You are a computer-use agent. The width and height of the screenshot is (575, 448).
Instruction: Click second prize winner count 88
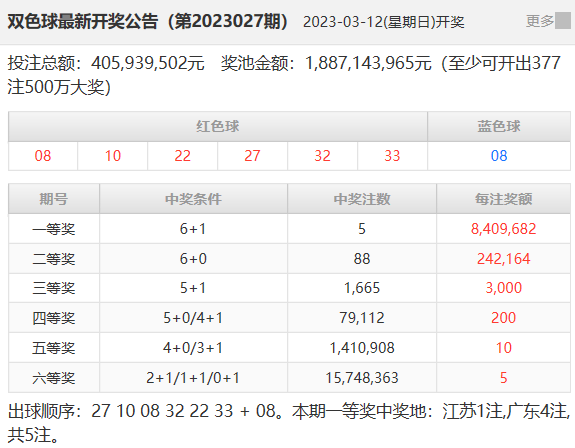pyautogui.click(x=362, y=259)
